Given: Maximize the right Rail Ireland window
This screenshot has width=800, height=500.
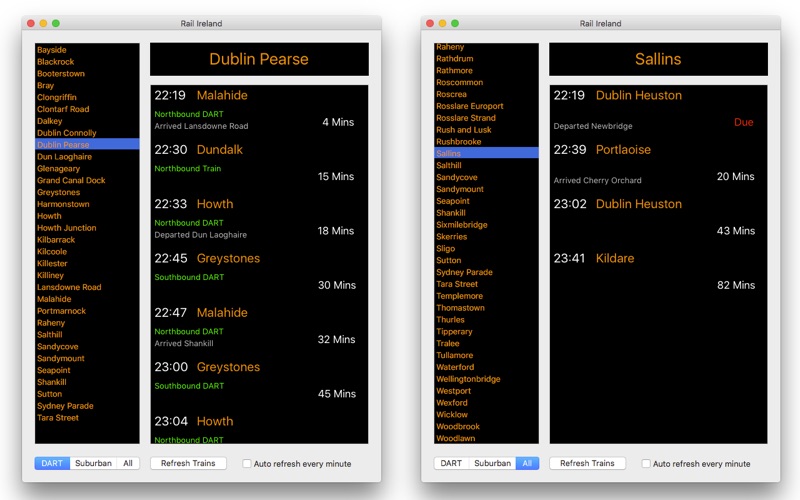Looking at the screenshot, I should [x=455, y=23].
